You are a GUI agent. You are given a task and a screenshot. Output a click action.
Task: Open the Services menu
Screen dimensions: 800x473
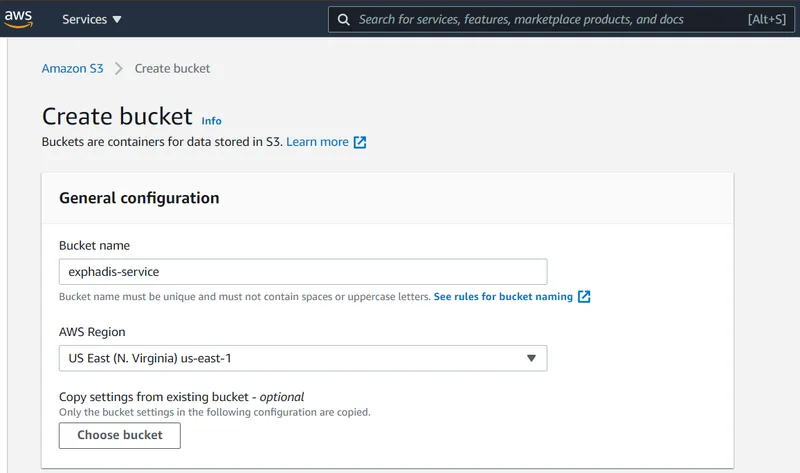(x=91, y=19)
